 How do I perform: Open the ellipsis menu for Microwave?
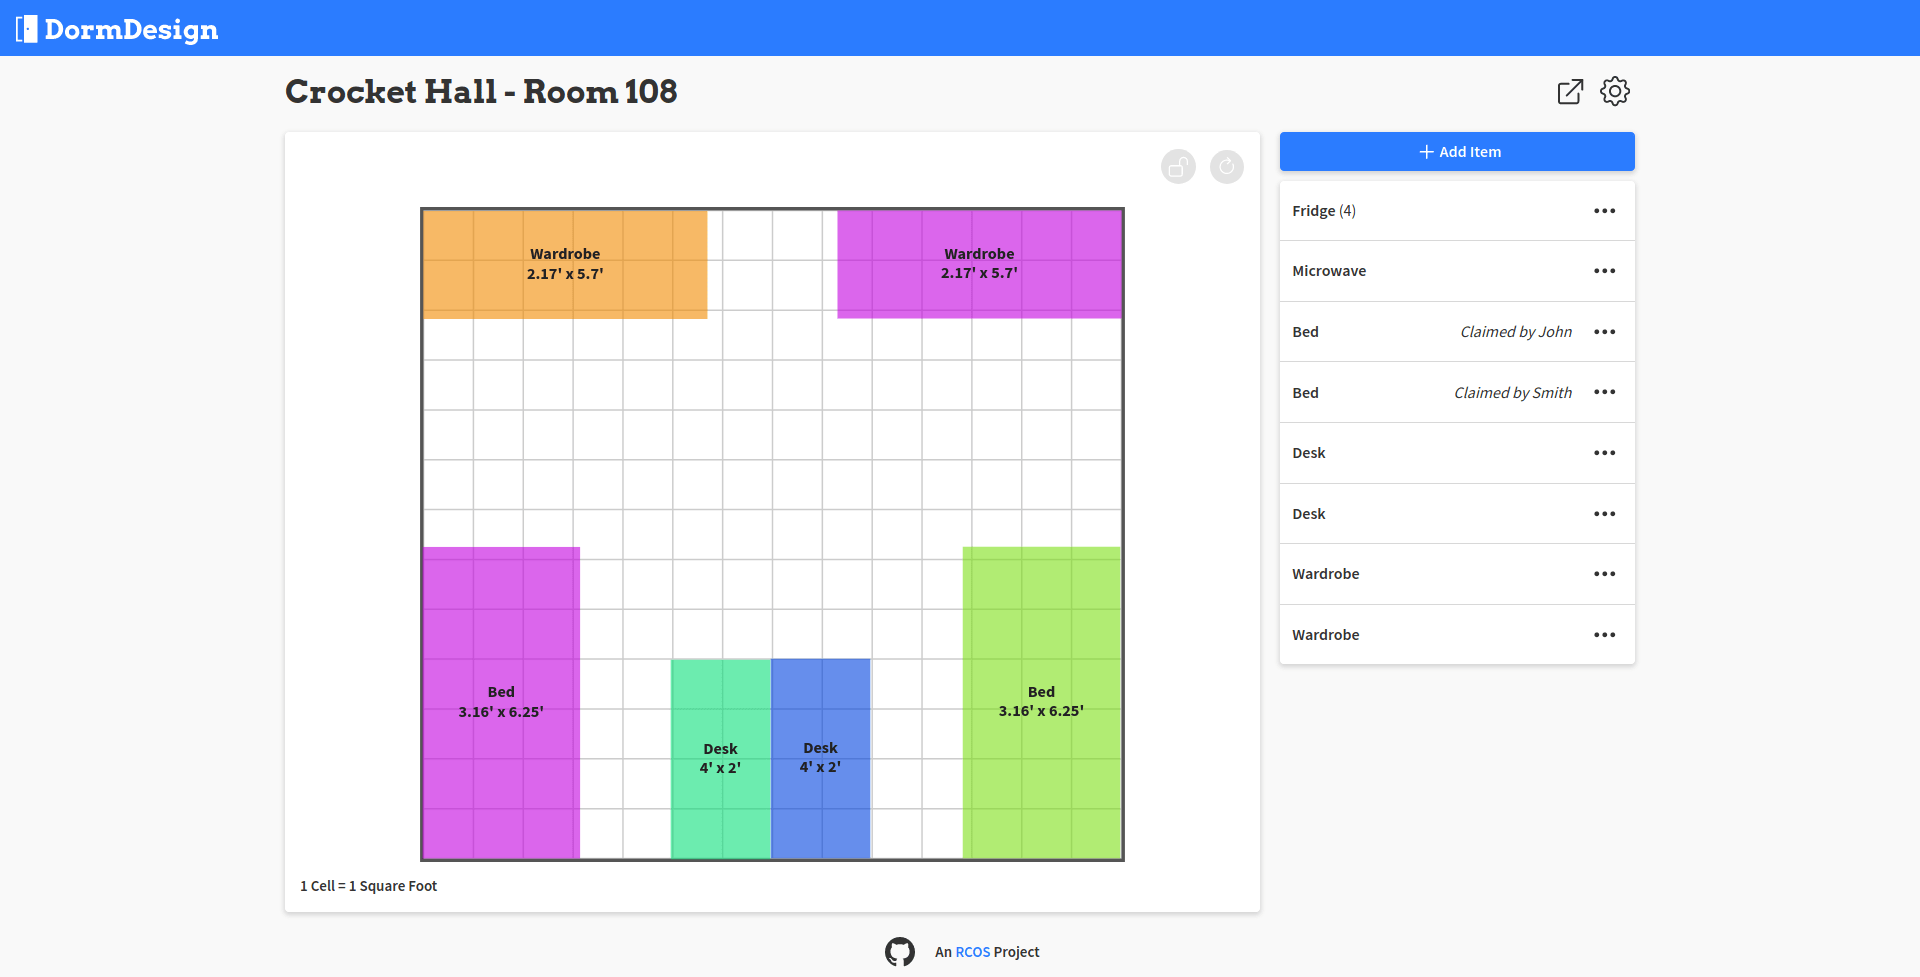1604,270
